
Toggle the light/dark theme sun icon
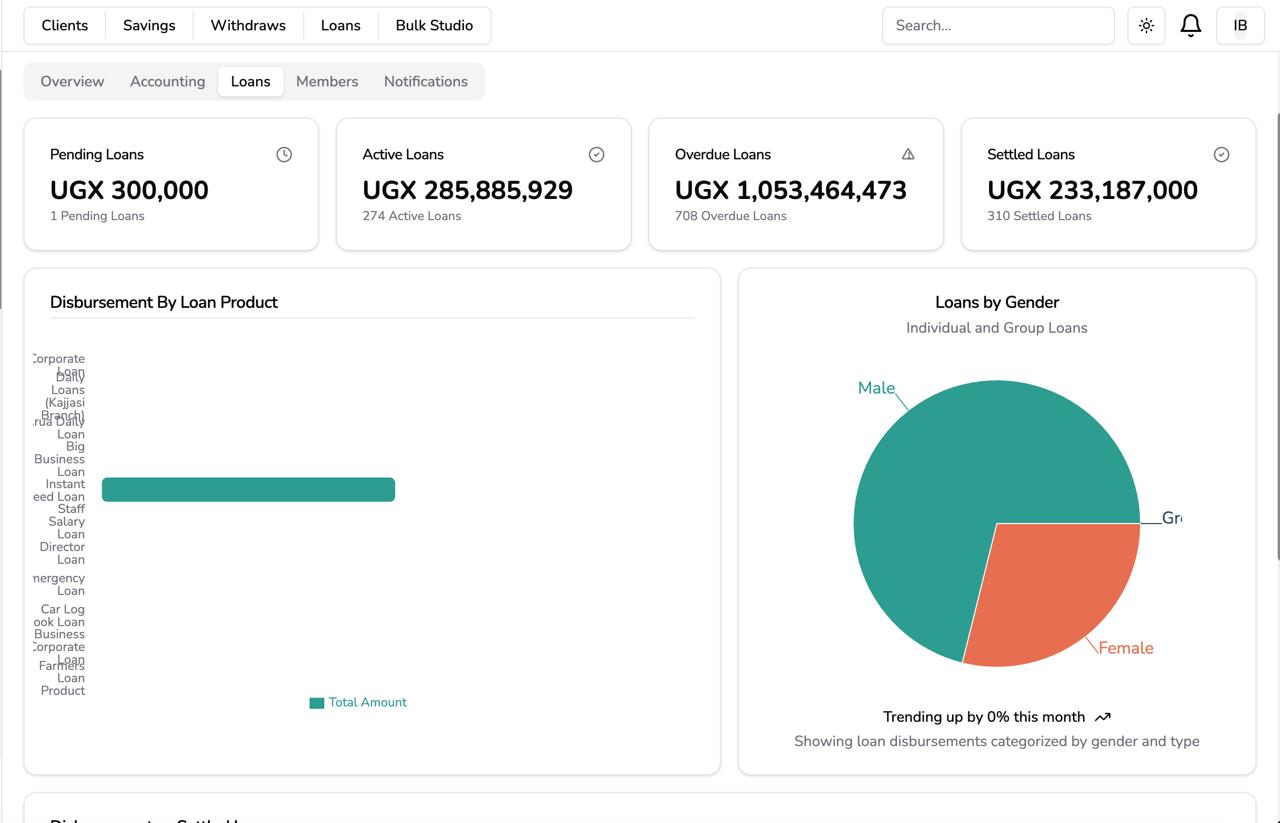tap(1146, 26)
